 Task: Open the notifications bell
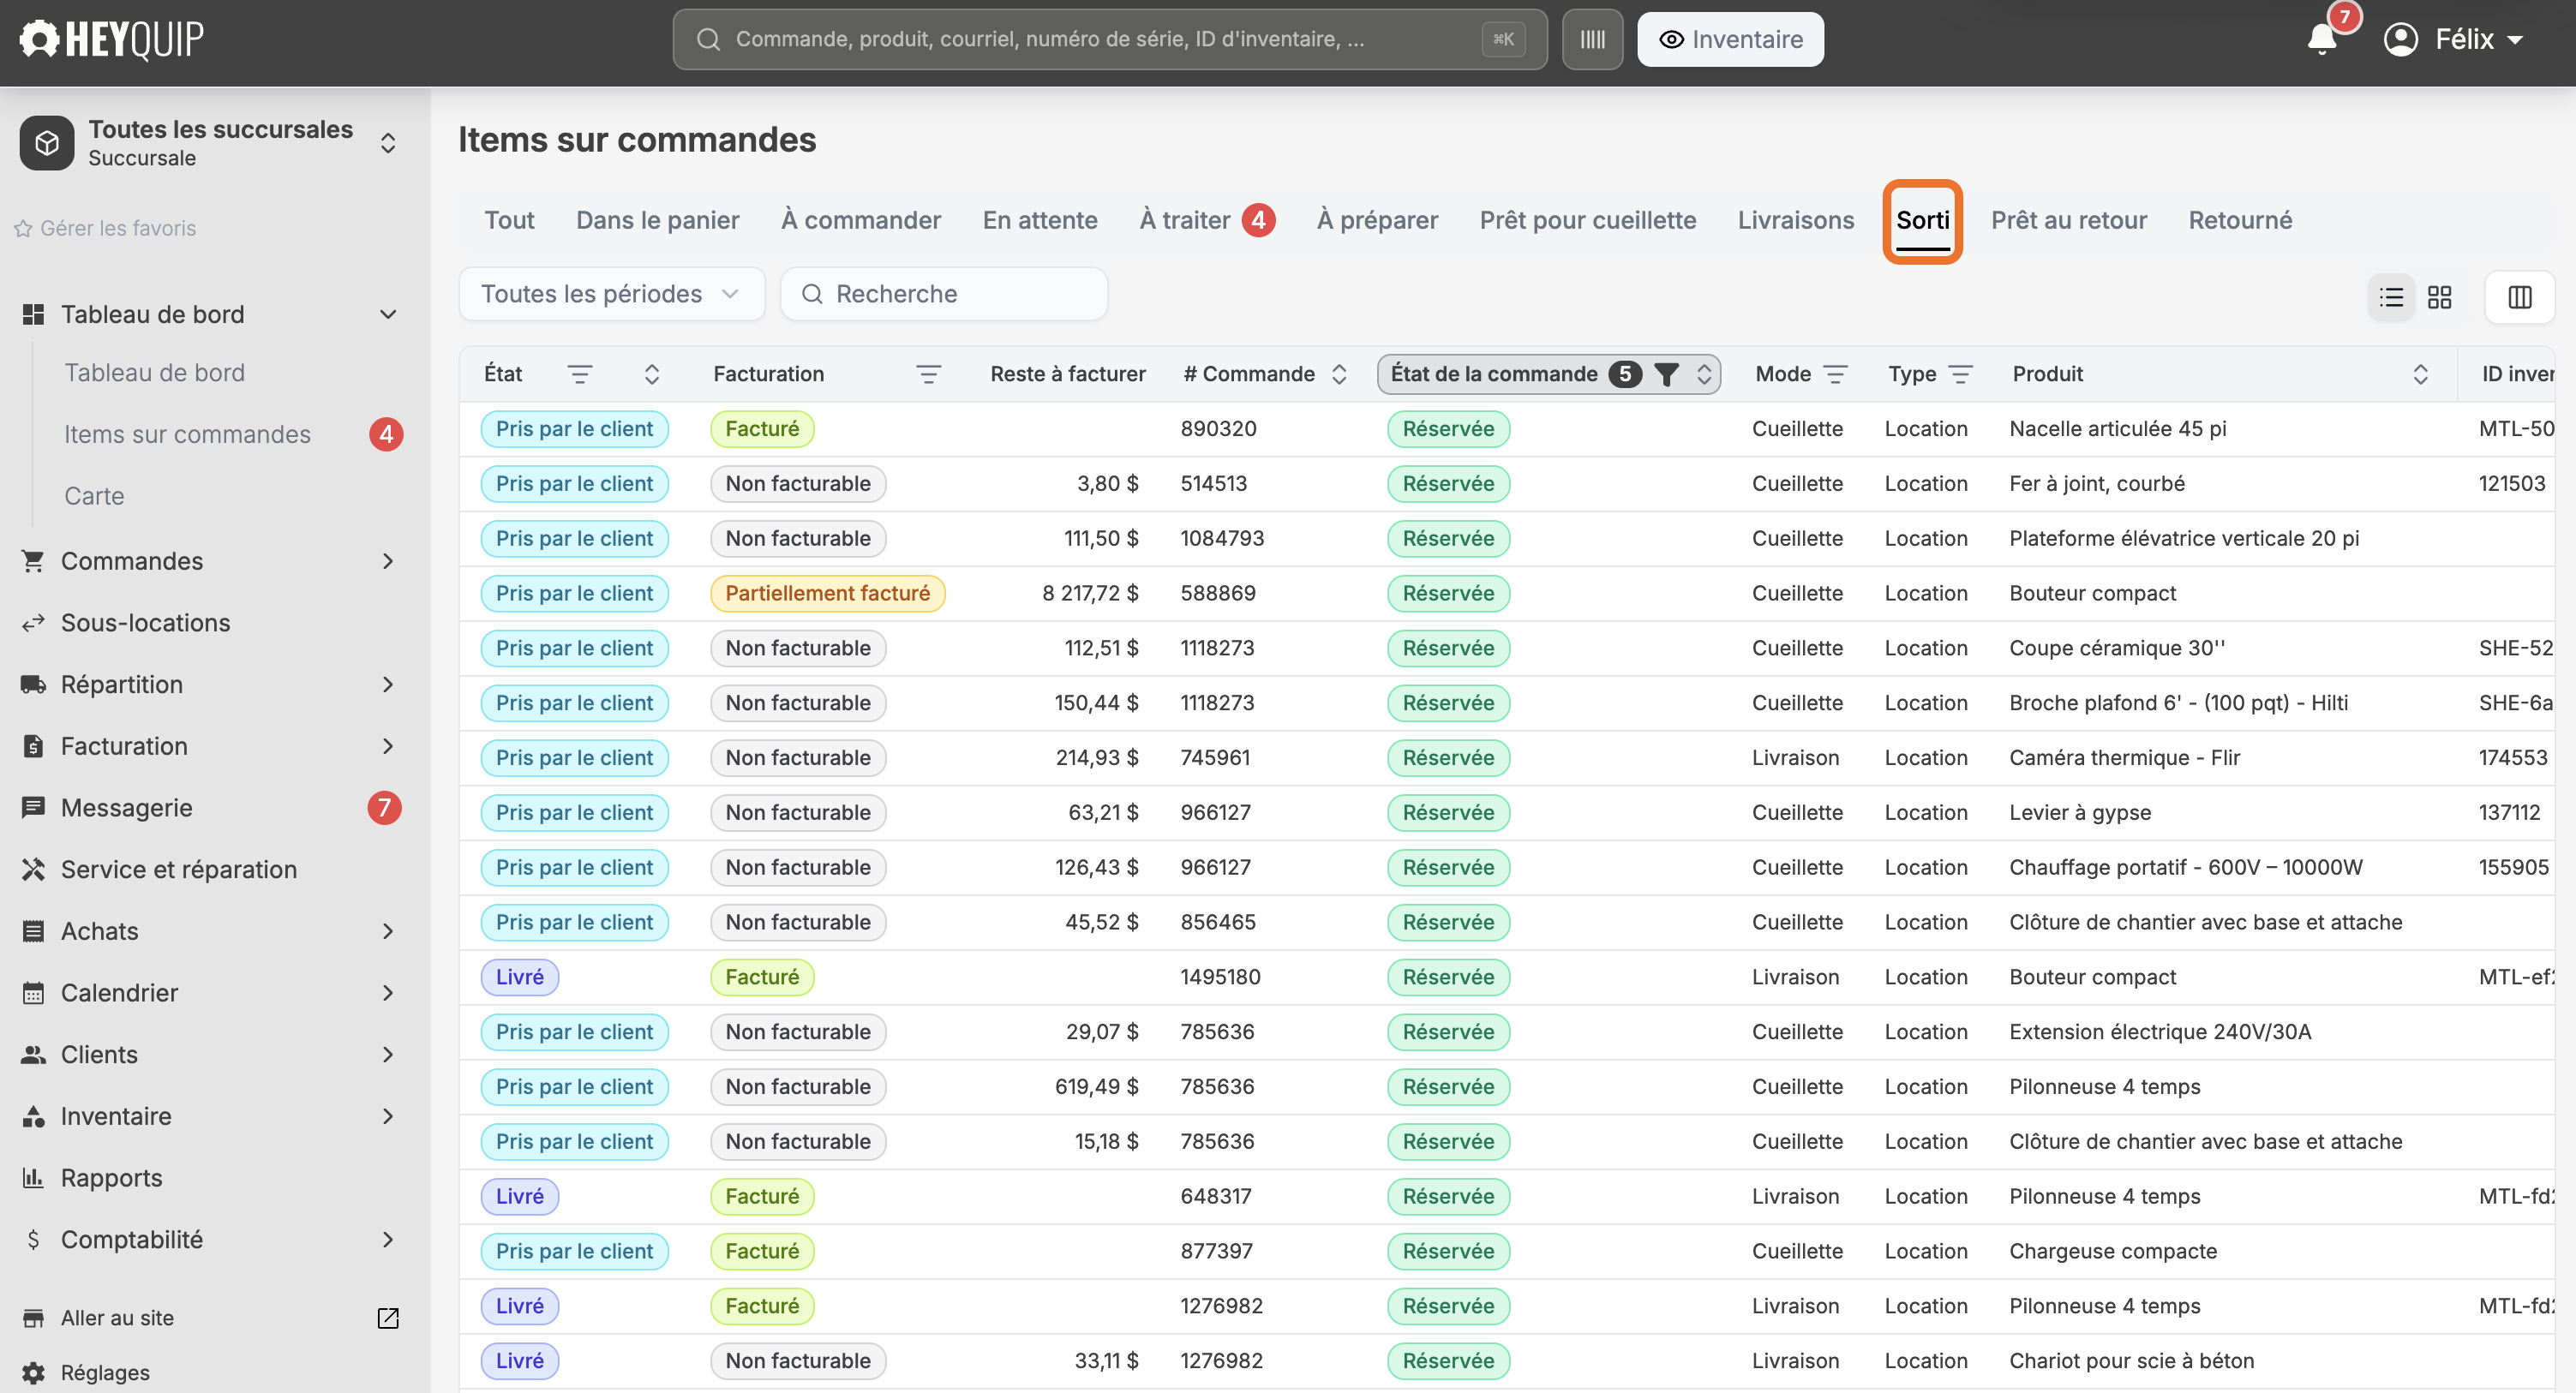pos(2321,40)
